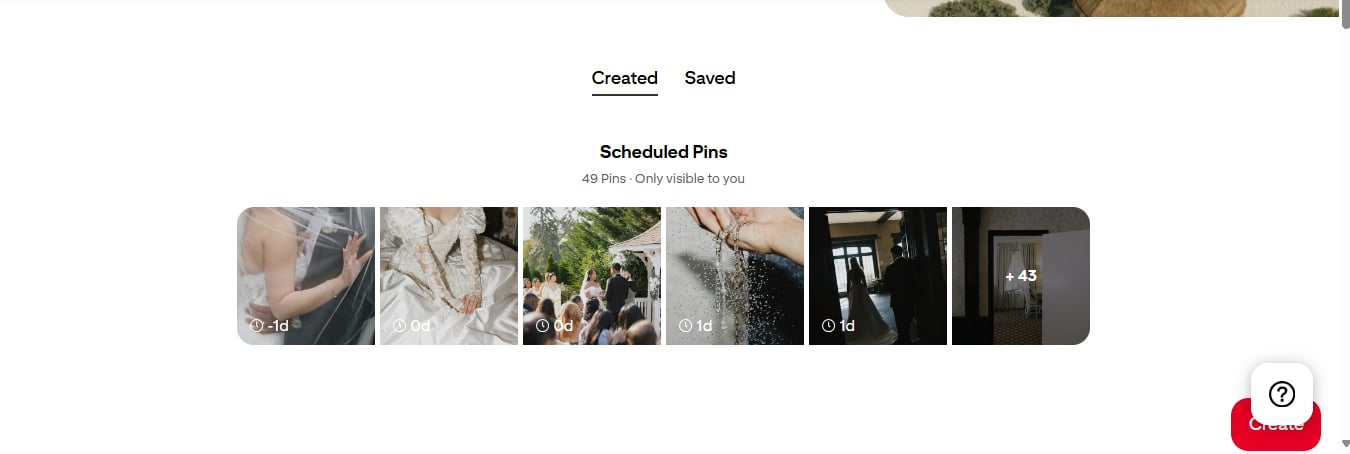Click the scrollbar down arrow
The width and height of the screenshot is (1350, 454).
(x=1344, y=444)
